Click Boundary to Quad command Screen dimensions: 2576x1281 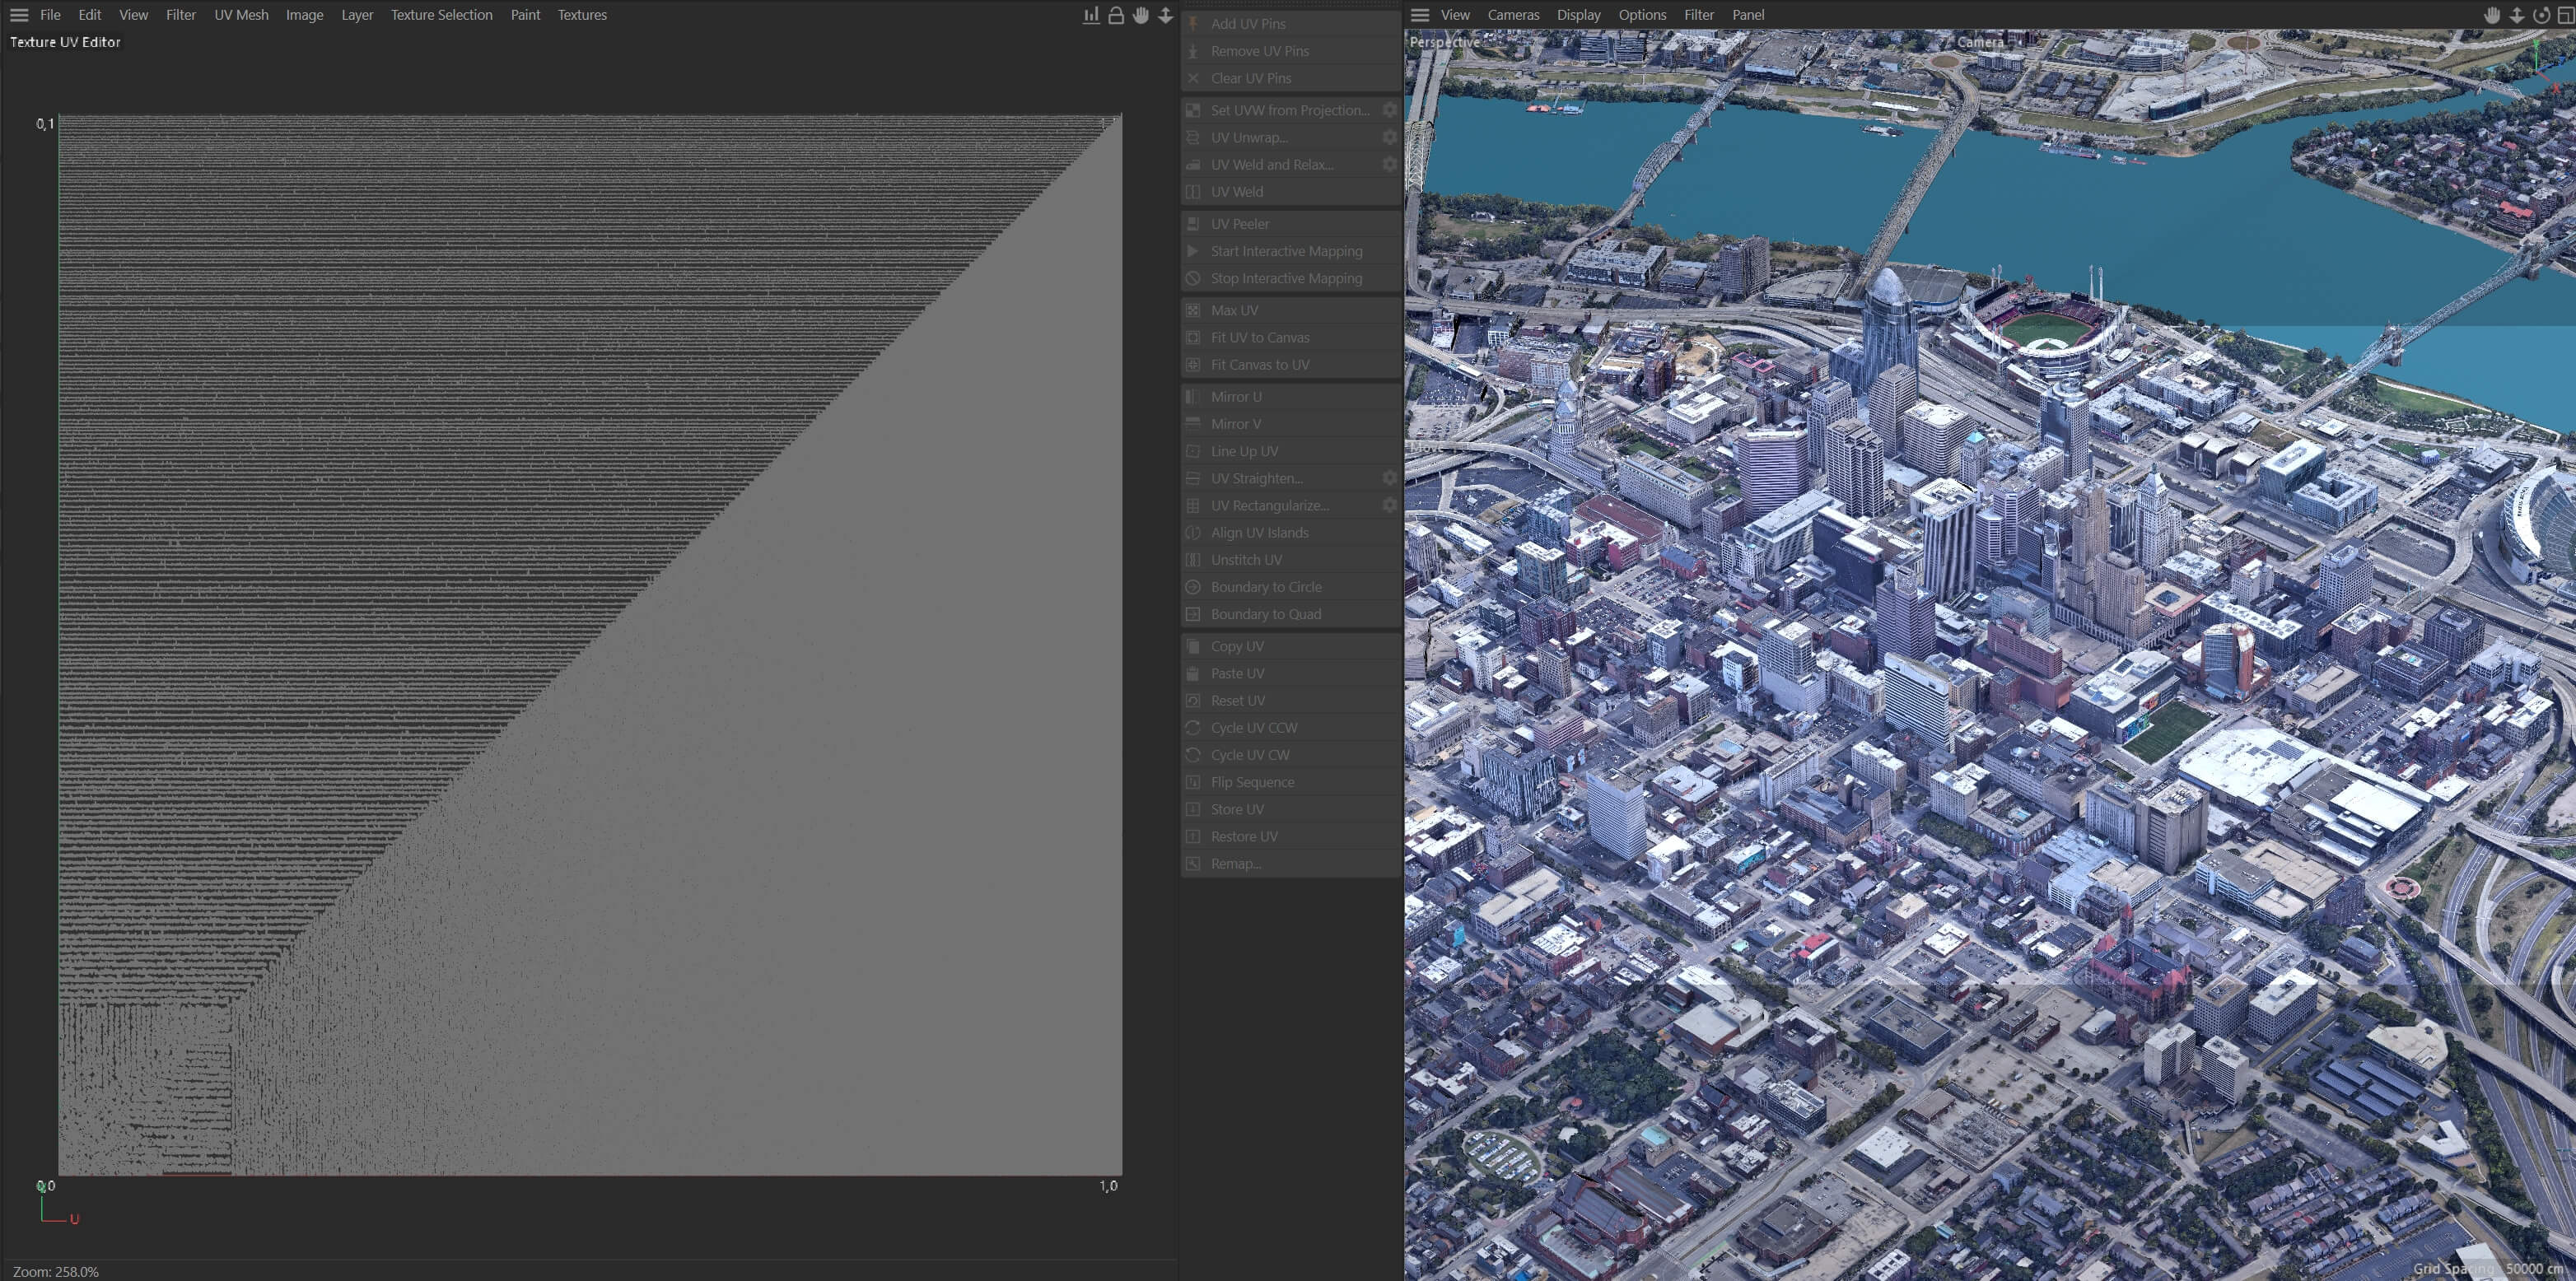tap(1290, 614)
